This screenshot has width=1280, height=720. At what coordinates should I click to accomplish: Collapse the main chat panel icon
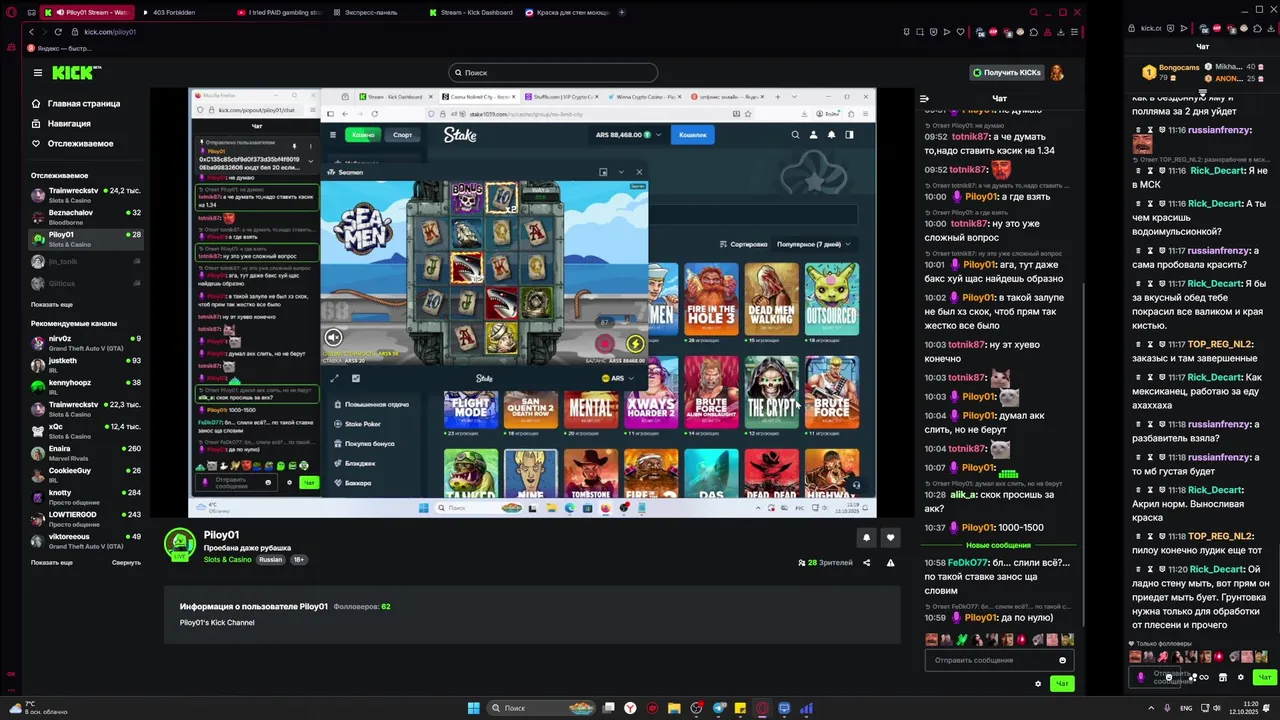pos(924,98)
